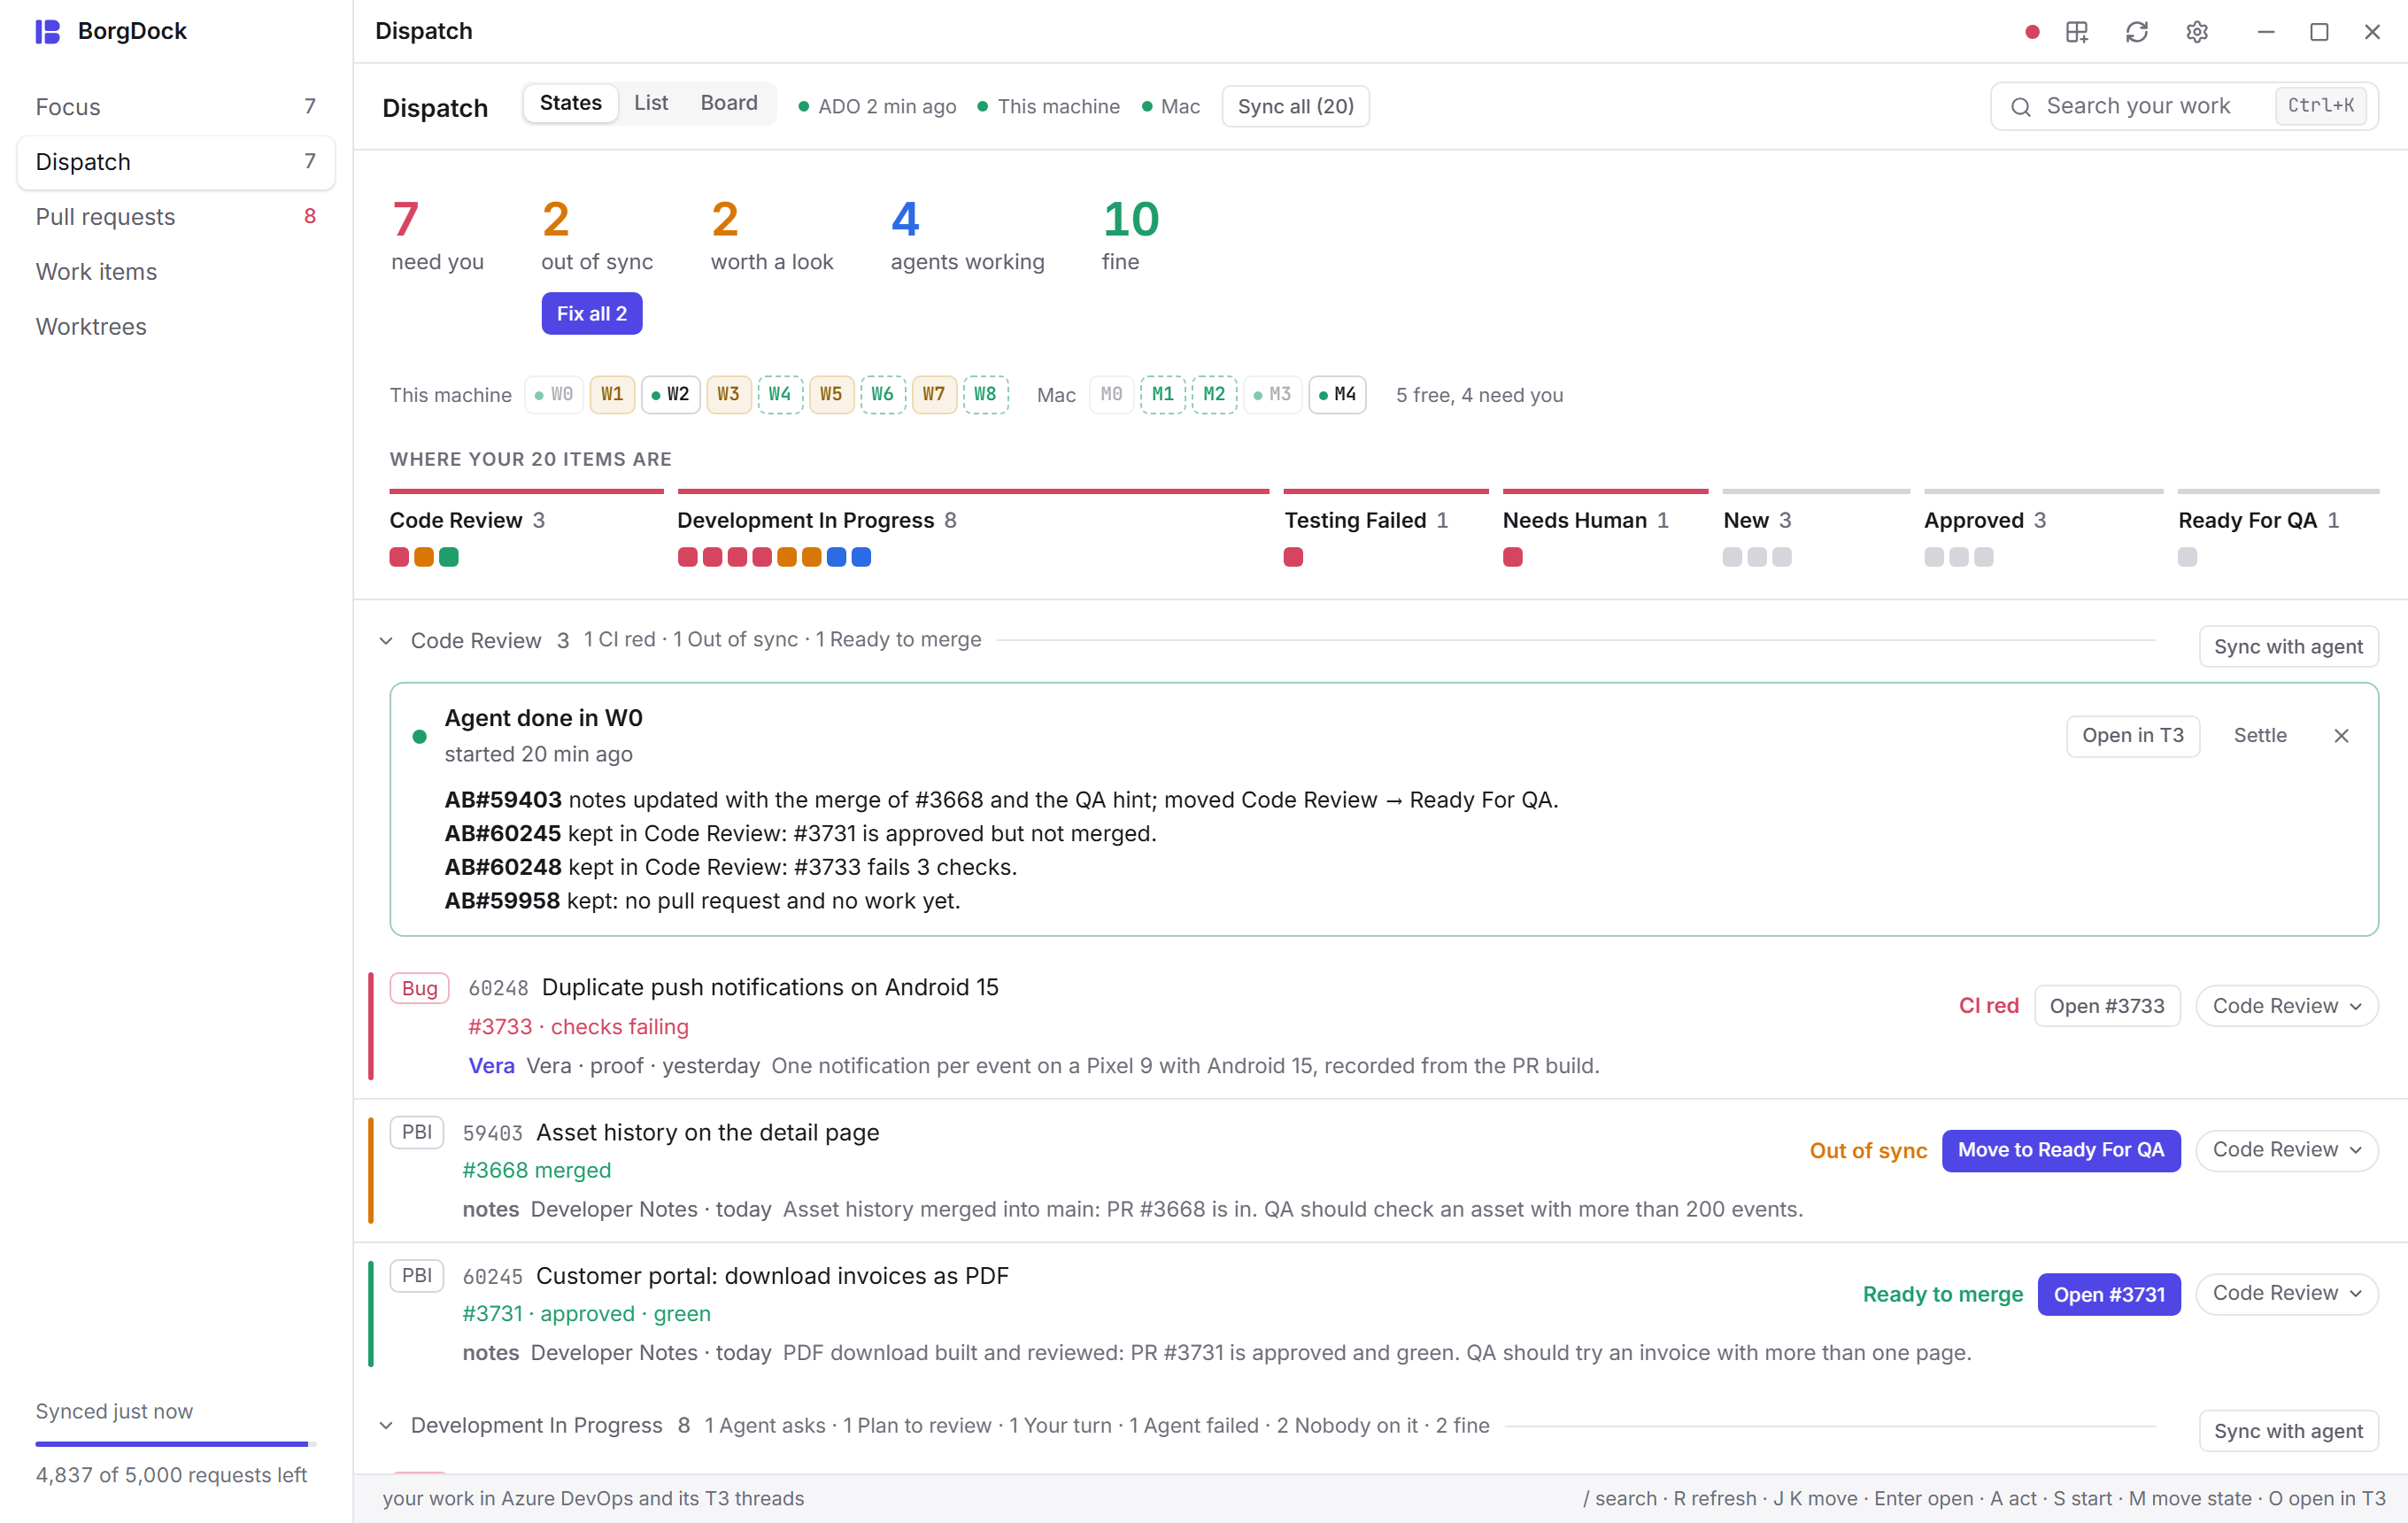The height and width of the screenshot is (1523, 2408).
Task: Switch to the Board view
Action: (729, 103)
